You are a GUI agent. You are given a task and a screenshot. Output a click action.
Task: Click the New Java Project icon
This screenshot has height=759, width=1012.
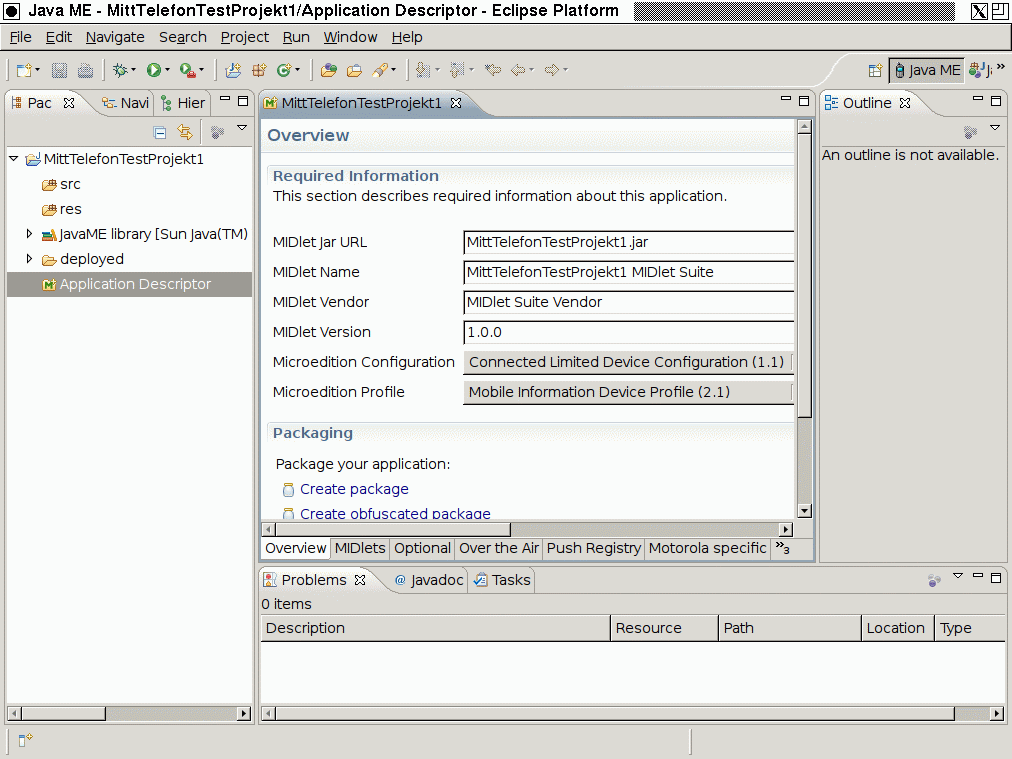click(x=233, y=70)
